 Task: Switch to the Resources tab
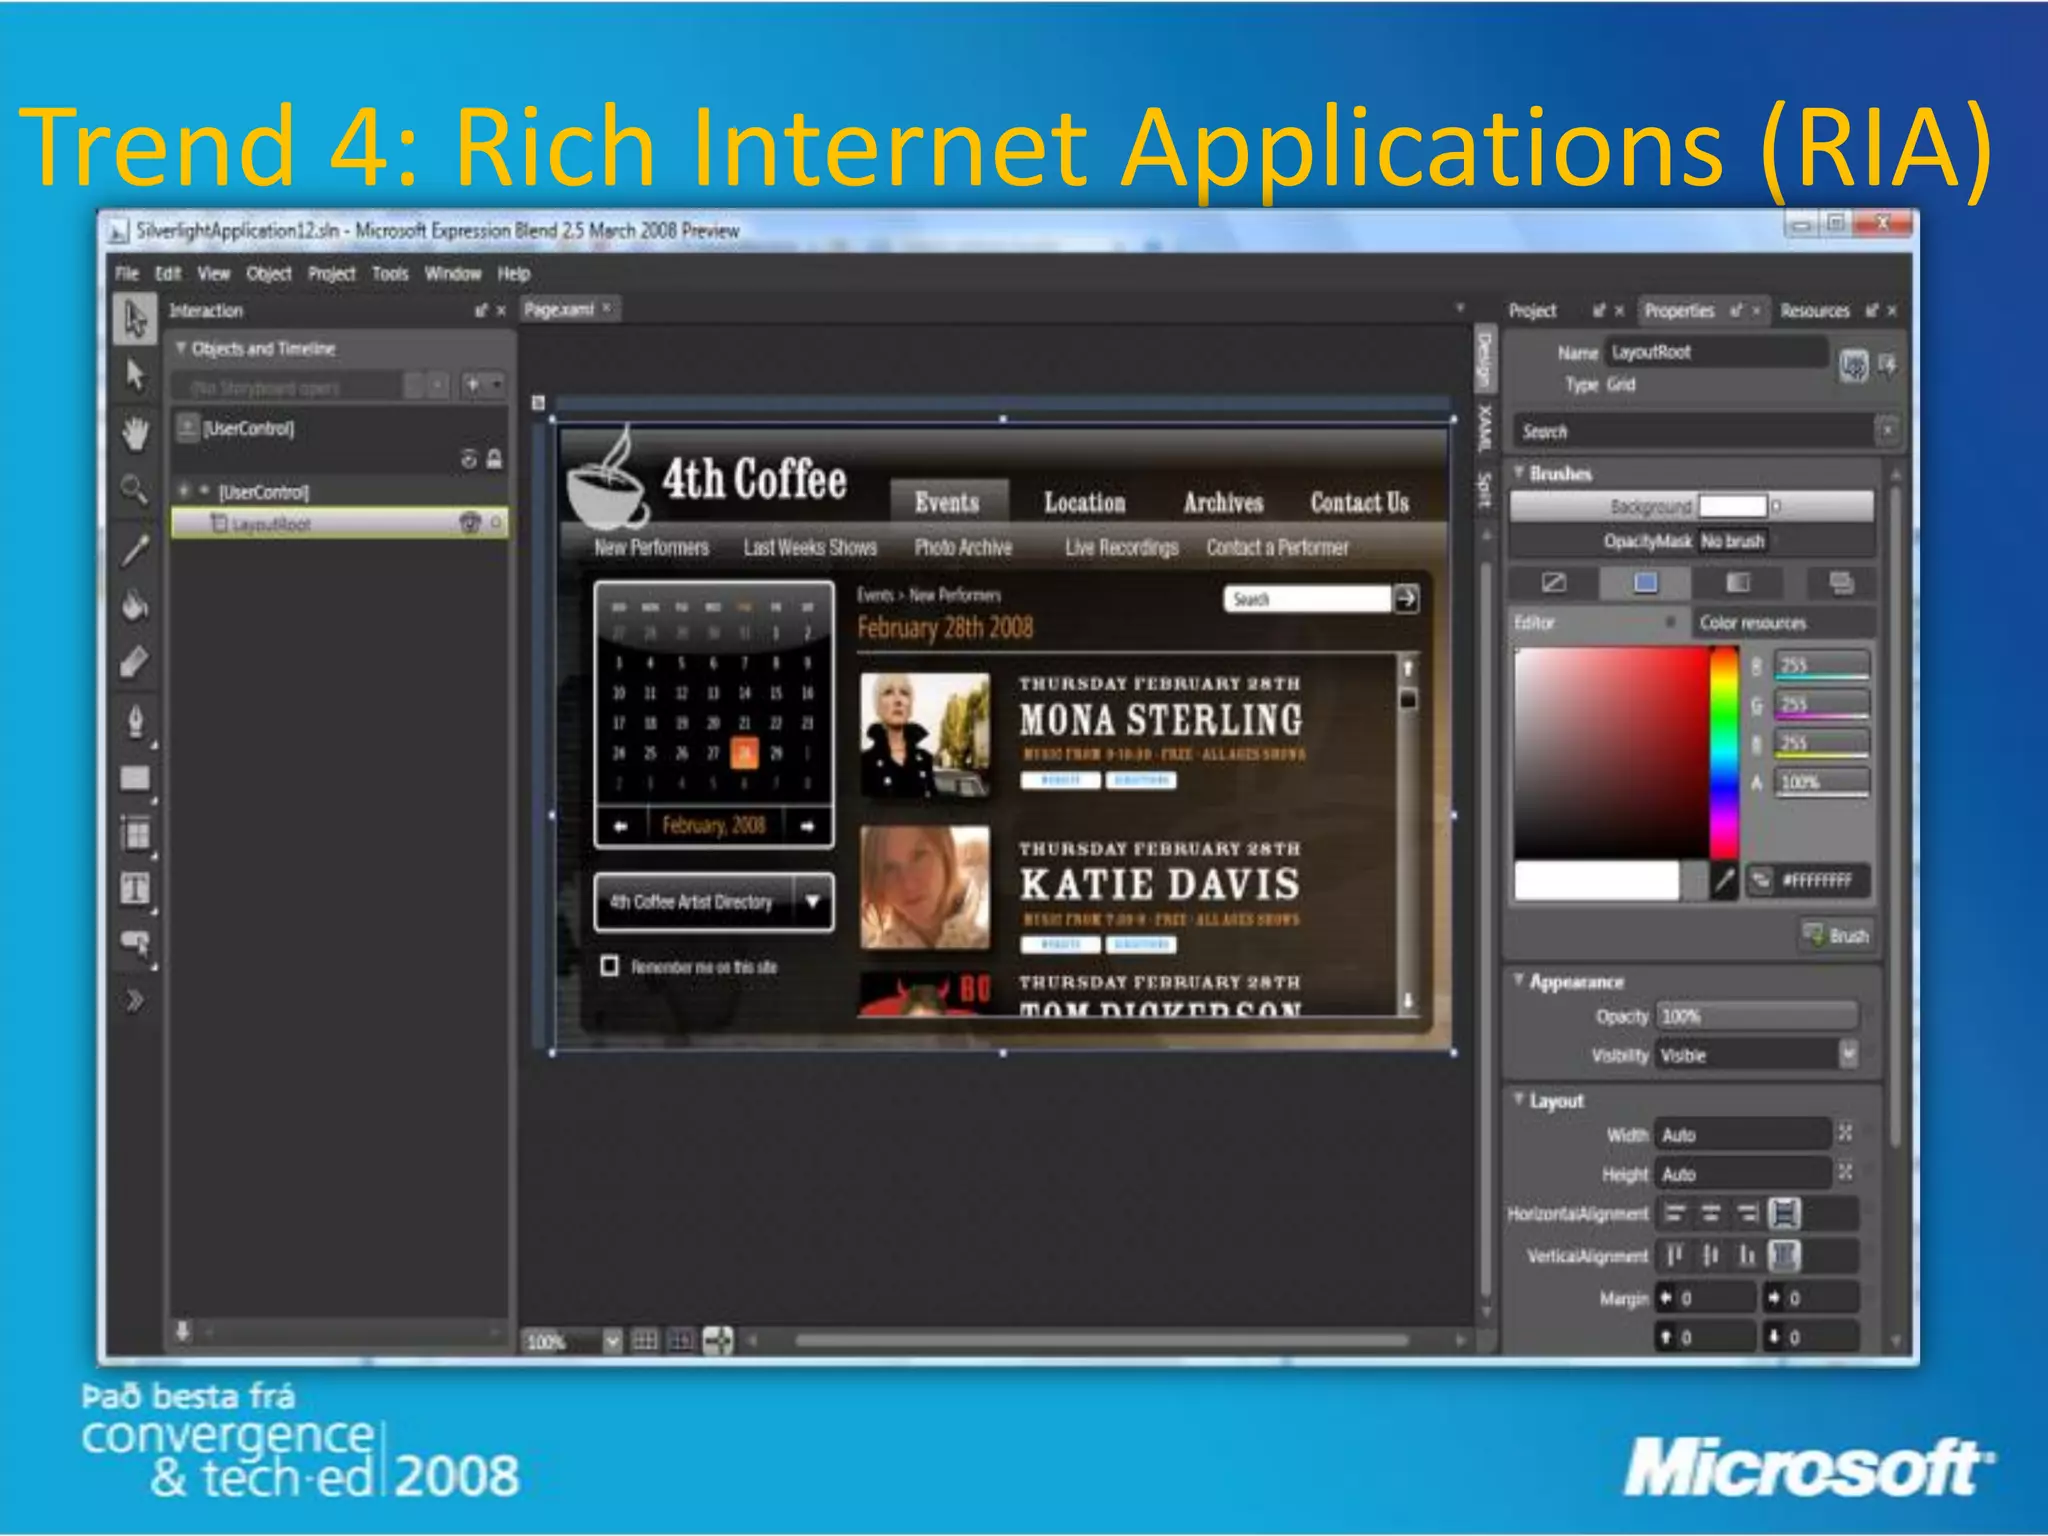(x=1814, y=311)
